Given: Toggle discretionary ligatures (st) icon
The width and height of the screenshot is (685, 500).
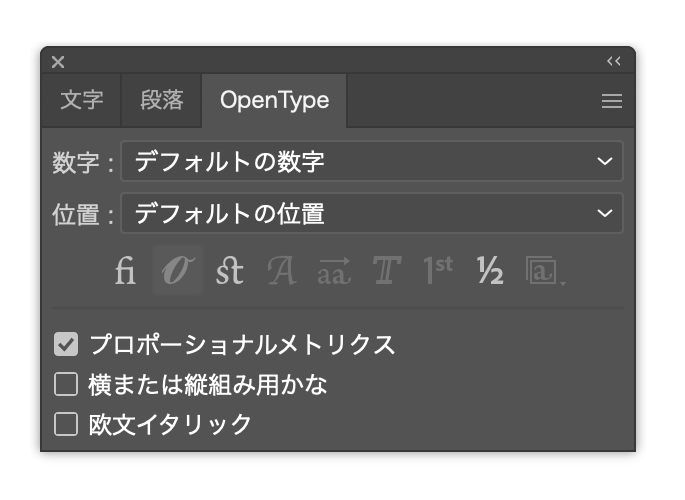Looking at the screenshot, I should click(x=230, y=271).
